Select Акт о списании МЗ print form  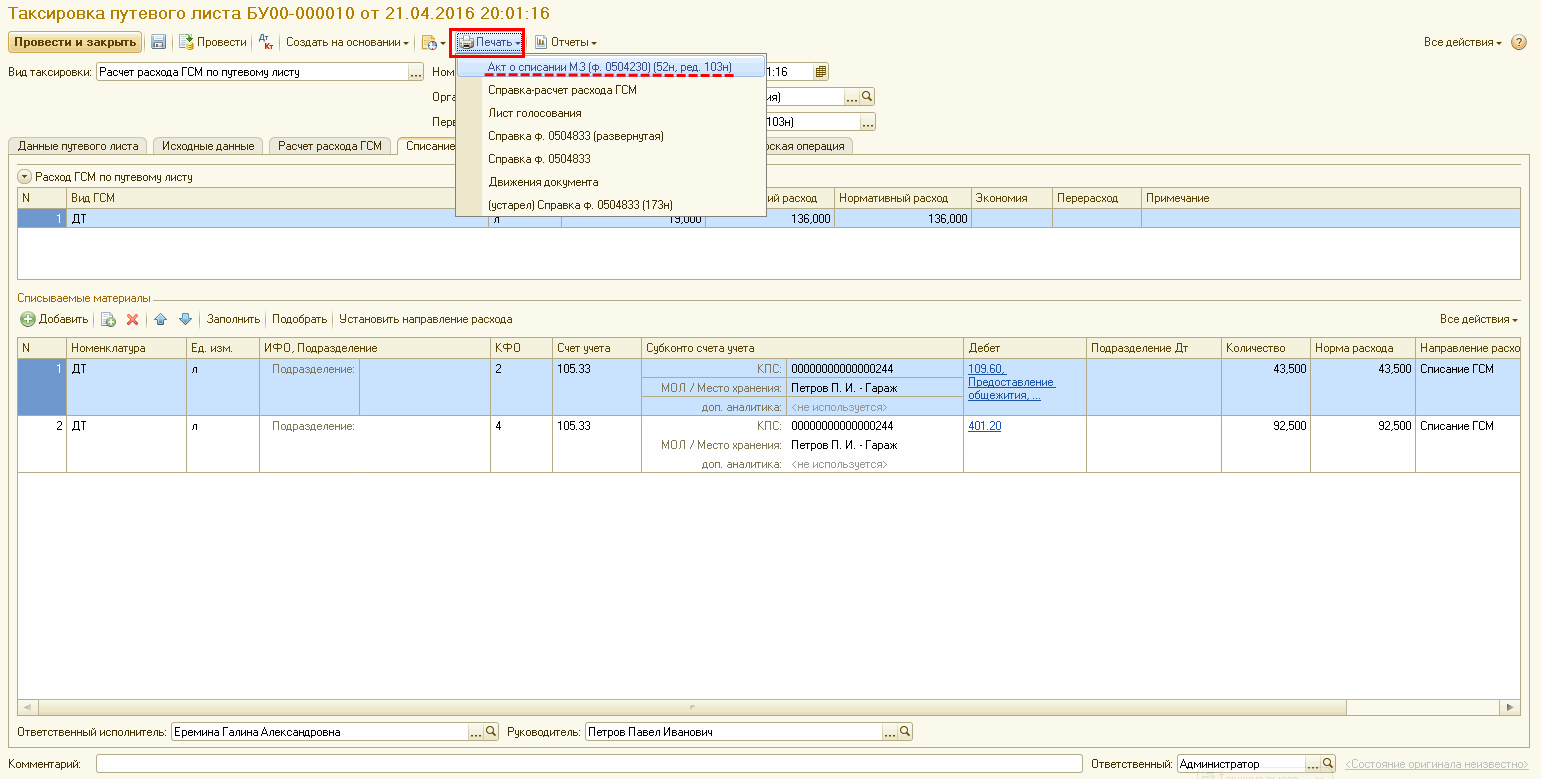(609, 67)
